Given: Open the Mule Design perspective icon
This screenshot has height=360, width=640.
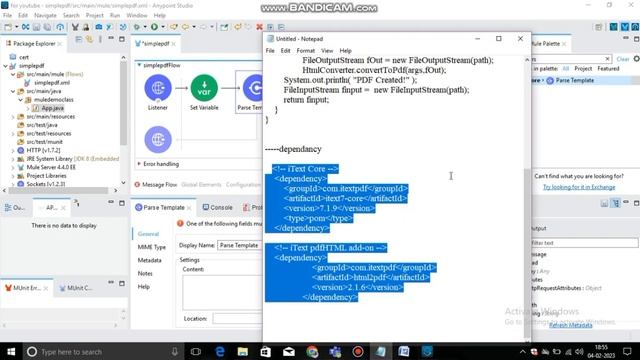Looking at the screenshot, I should click(x=625, y=27).
